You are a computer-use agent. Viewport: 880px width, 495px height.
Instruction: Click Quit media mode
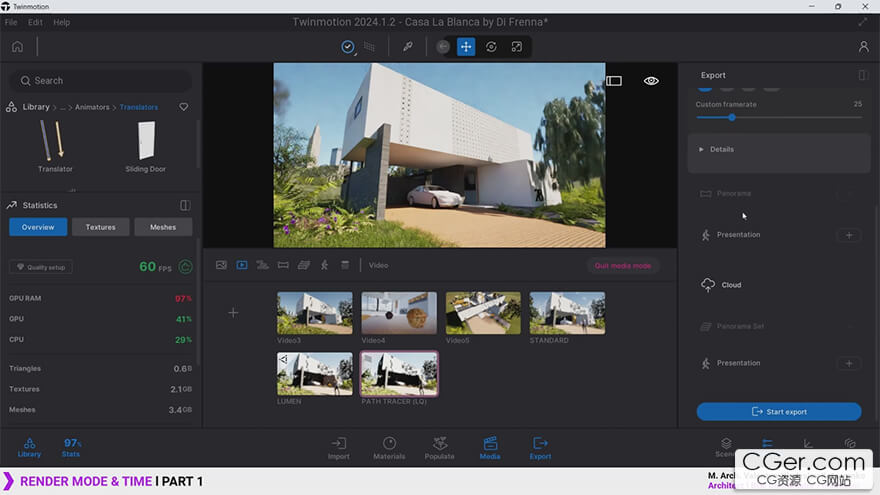click(x=623, y=265)
